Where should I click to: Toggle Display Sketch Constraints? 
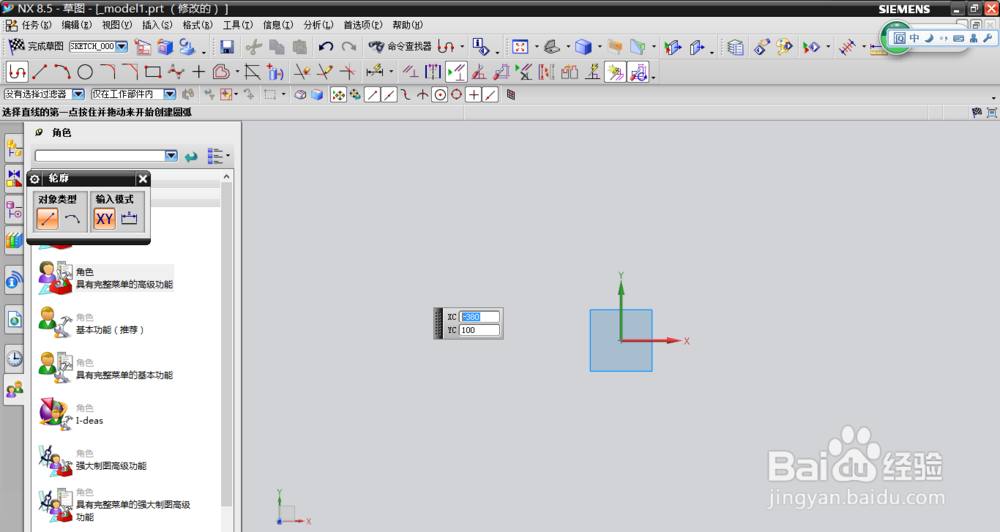(456, 72)
